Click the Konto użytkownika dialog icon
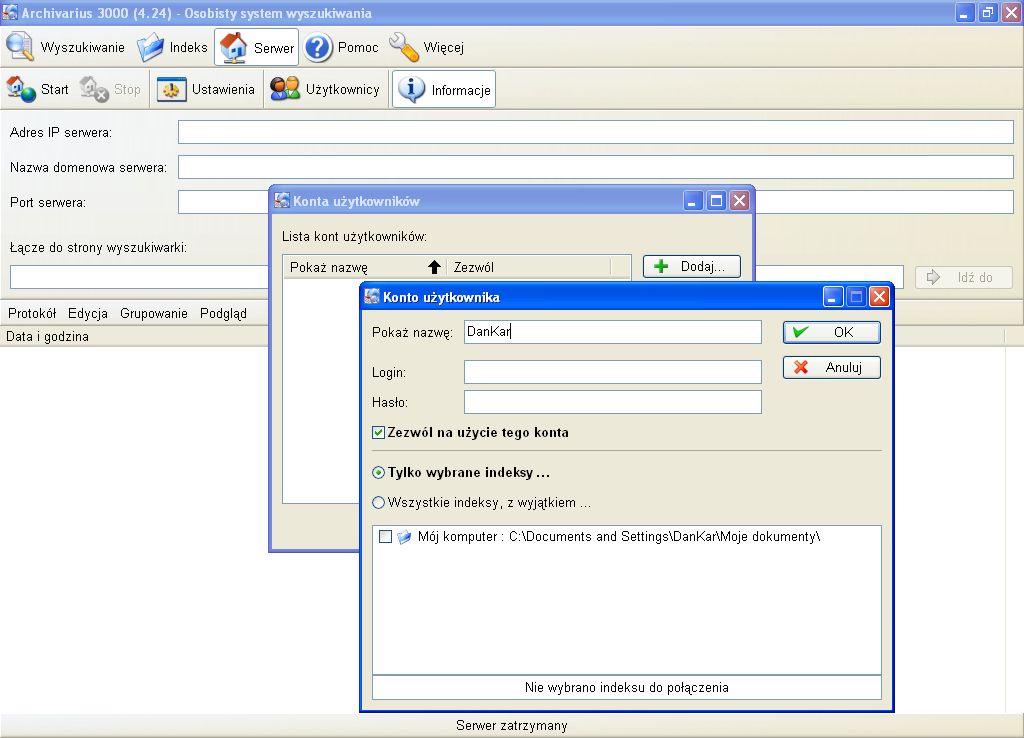The image size is (1024, 738). [372, 297]
